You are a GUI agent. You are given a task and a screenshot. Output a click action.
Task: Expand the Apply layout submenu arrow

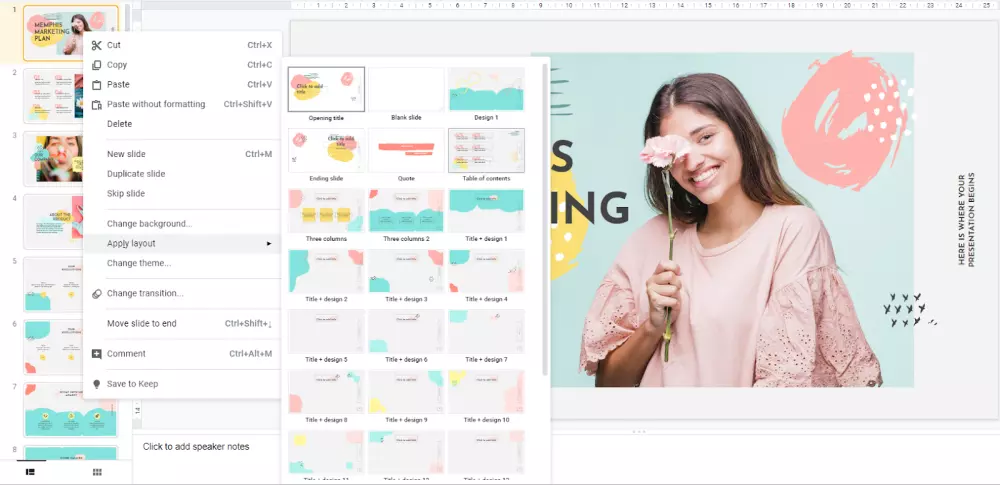[269, 244]
